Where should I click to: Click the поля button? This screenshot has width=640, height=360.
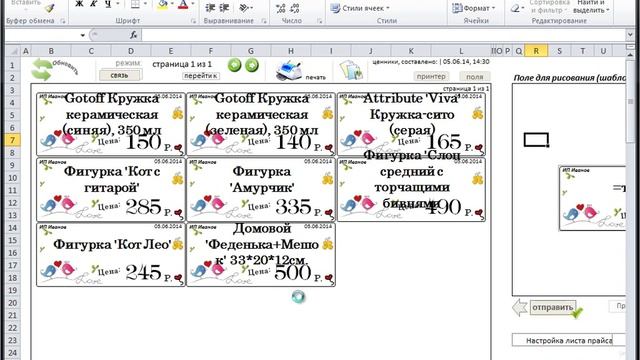click(475, 76)
